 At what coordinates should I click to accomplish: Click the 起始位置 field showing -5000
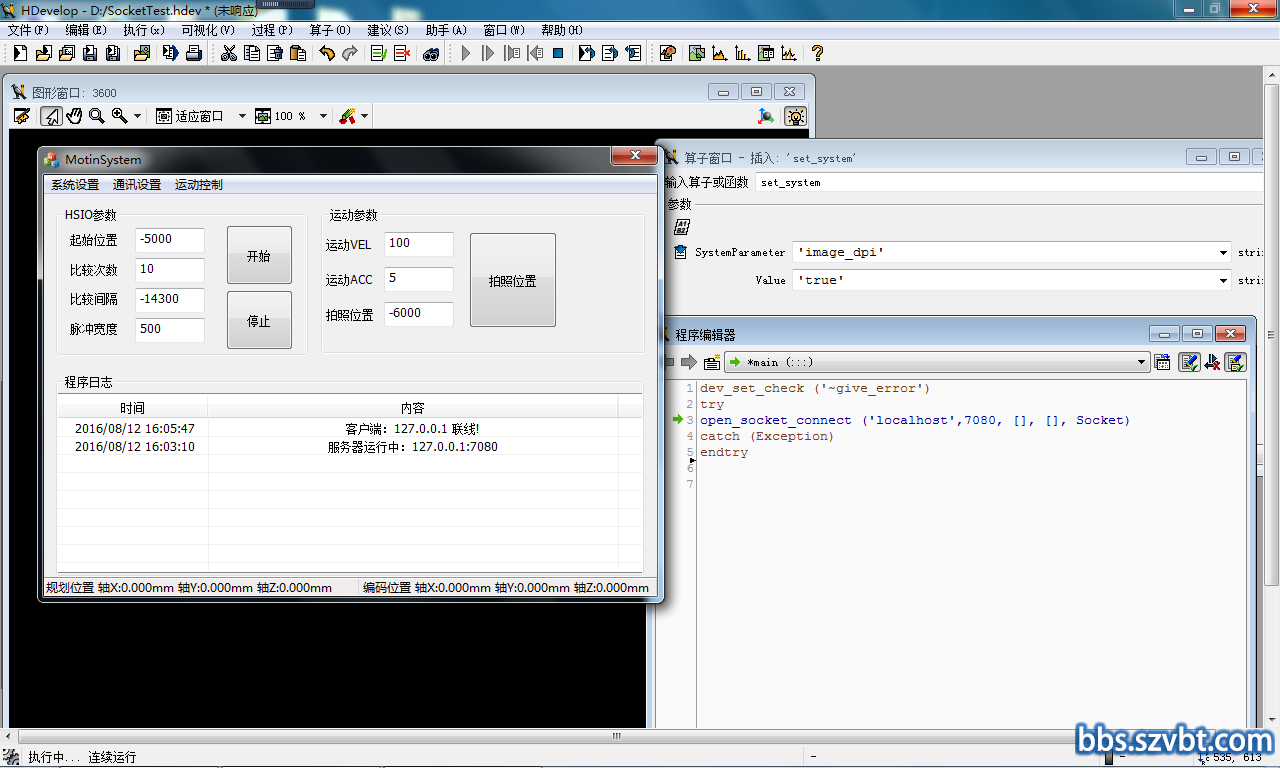[170, 240]
